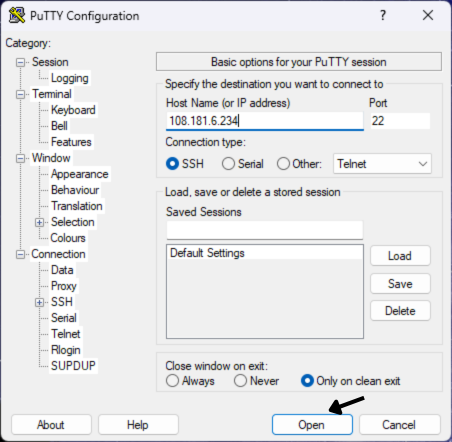Select the Other connection type radio
Screen dimensions: 452x442
point(283,164)
